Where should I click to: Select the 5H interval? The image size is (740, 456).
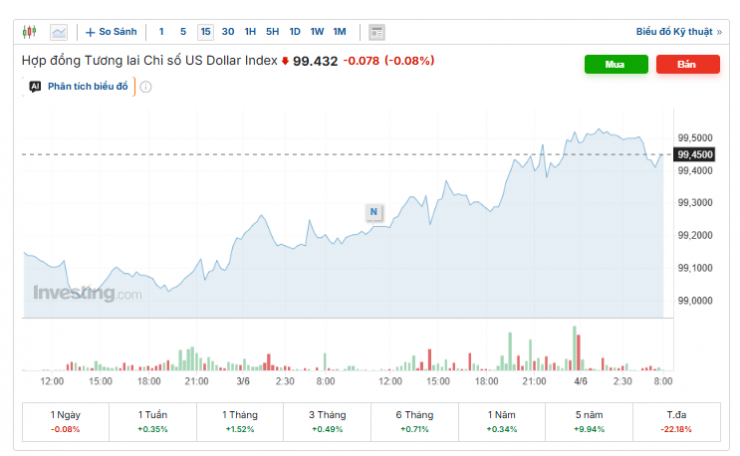[272, 32]
